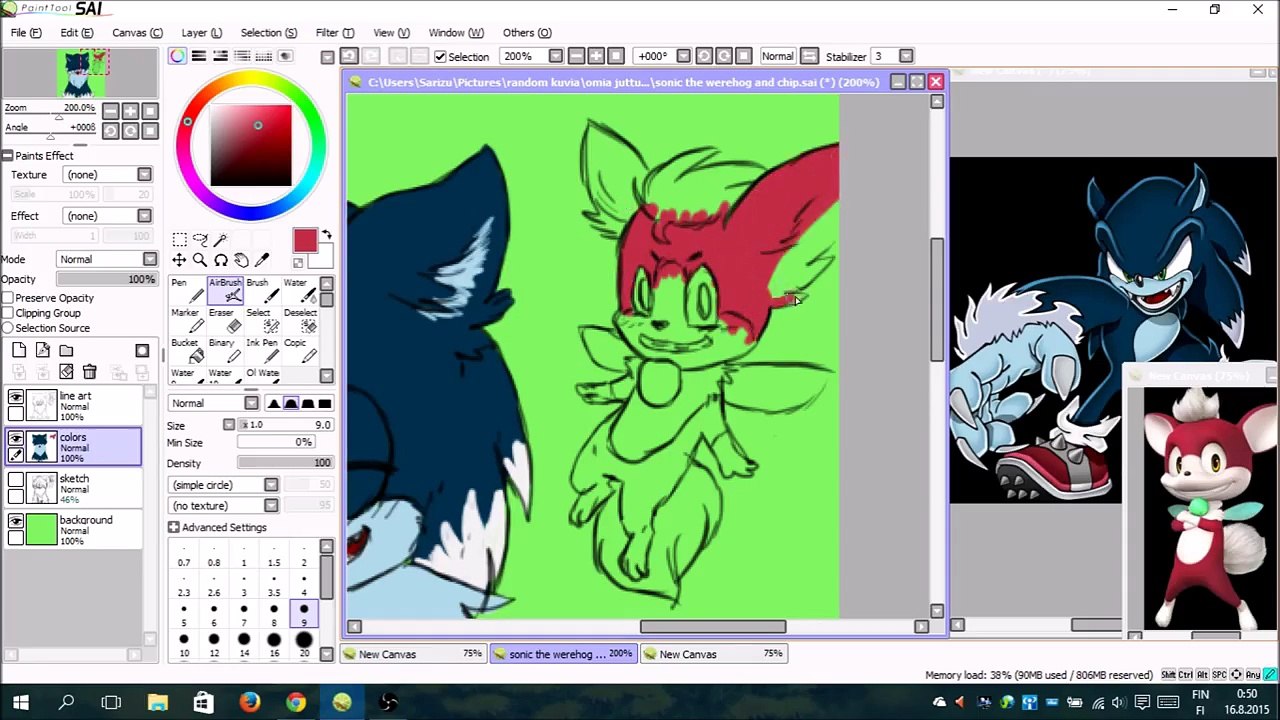Pick the magic wand tool
Screen dimensions: 1280x720
(x=221, y=239)
